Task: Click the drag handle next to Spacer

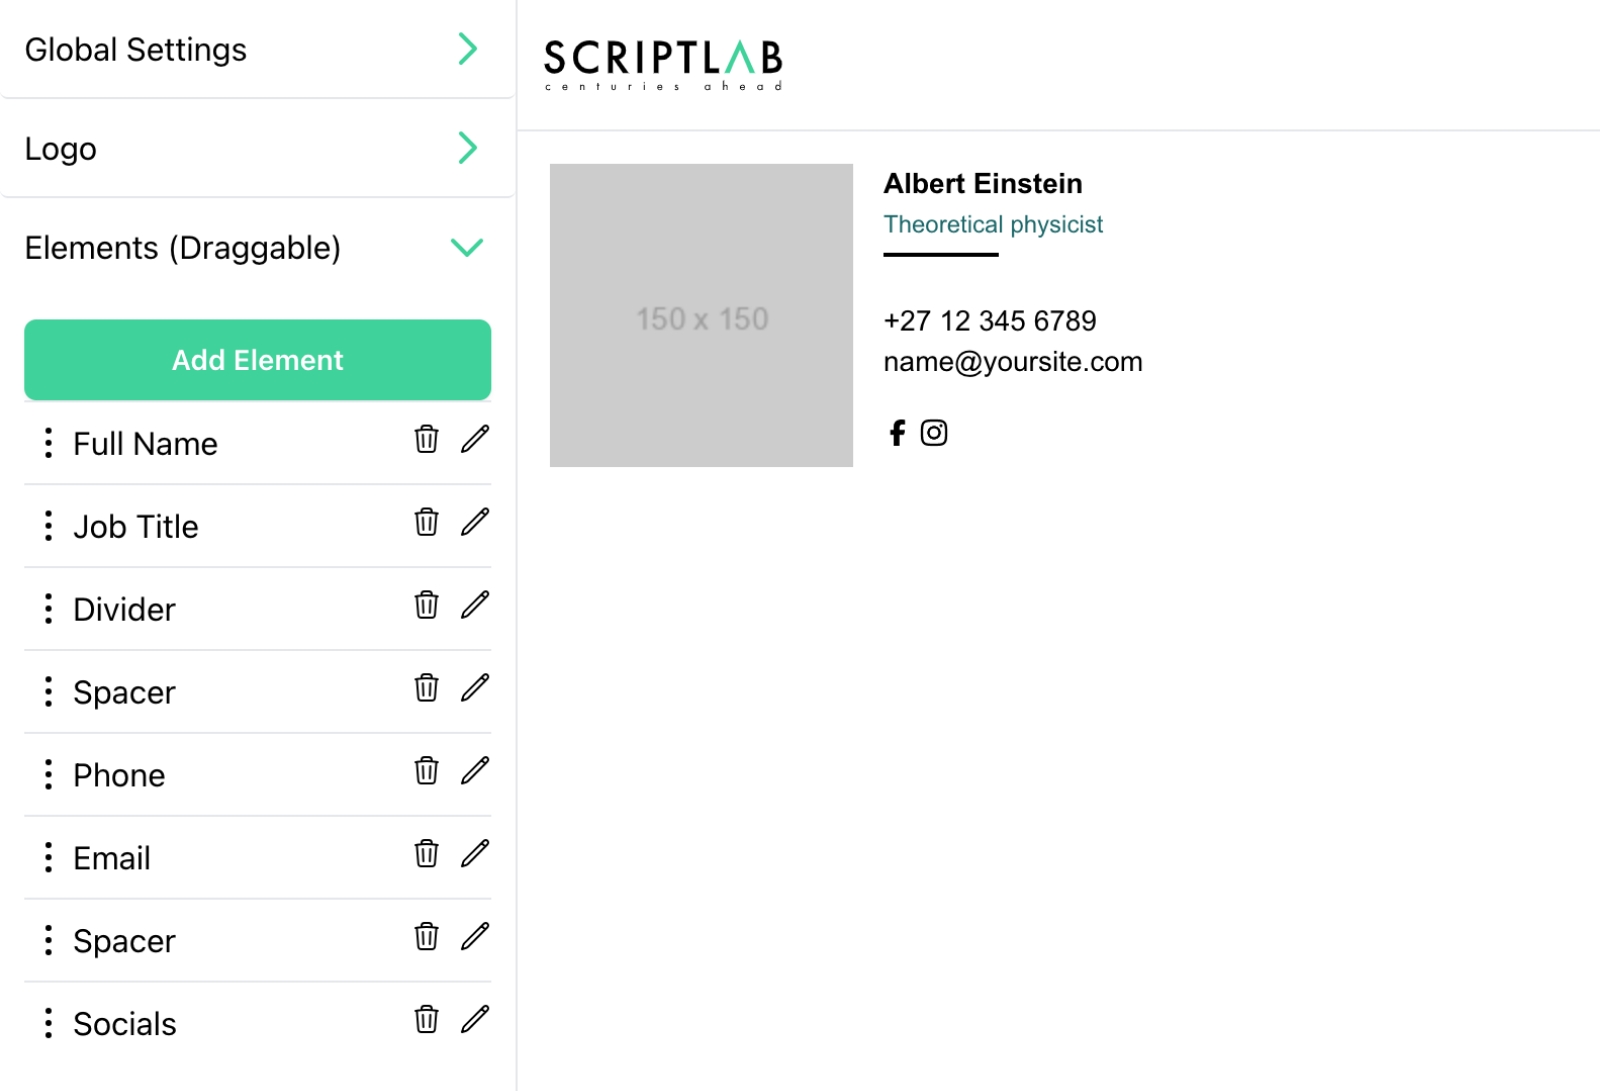Action: pyautogui.click(x=47, y=691)
